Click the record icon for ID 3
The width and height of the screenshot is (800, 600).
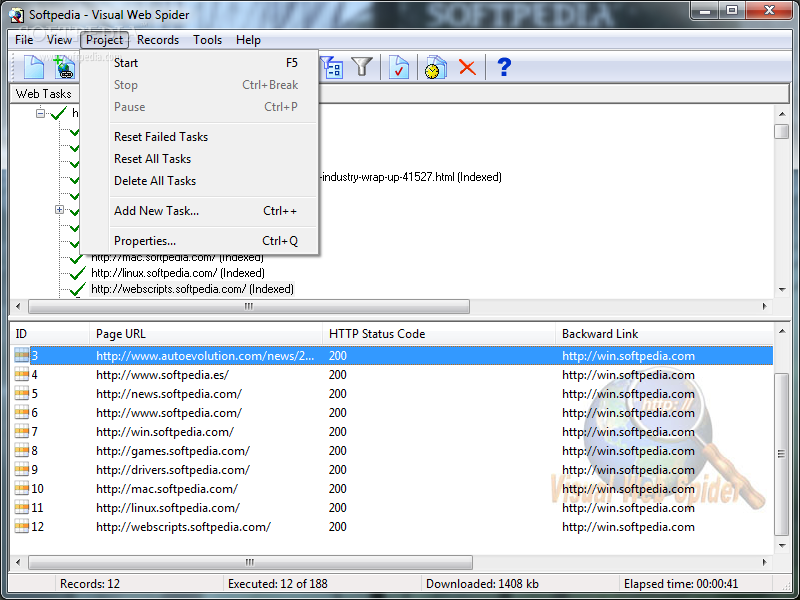(21, 355)
